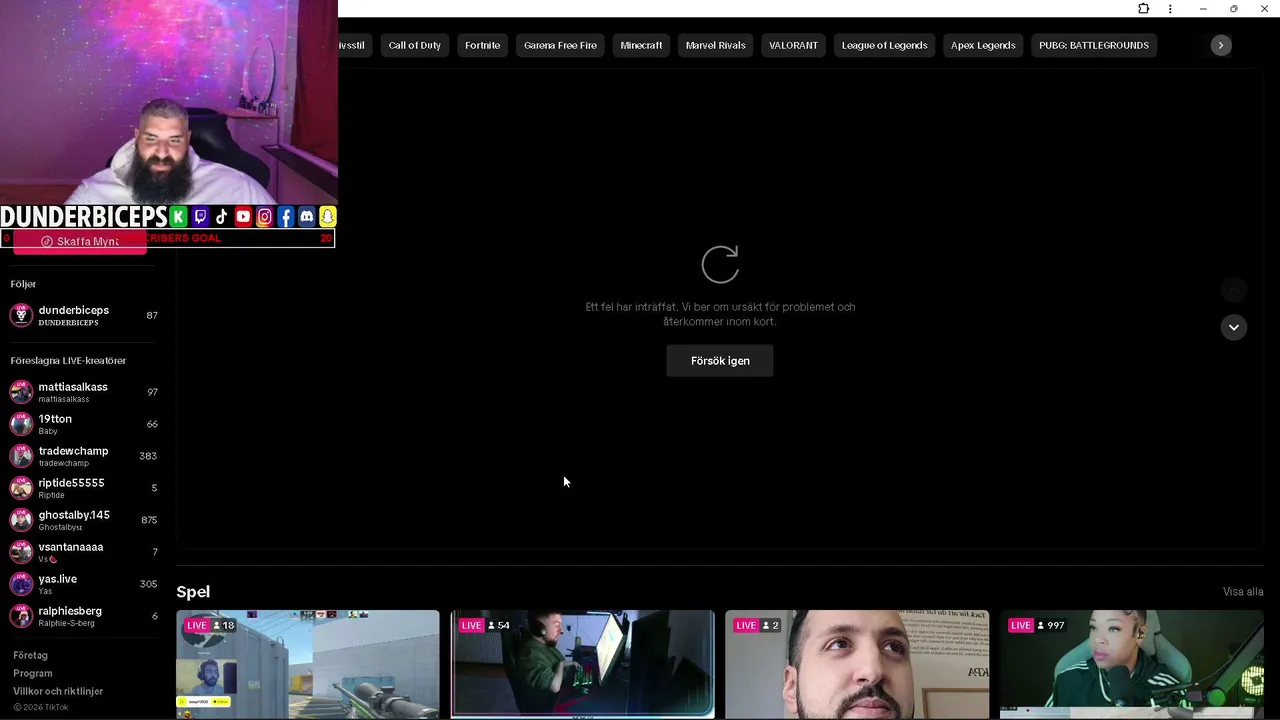Select the Apex Legends category tab
1280x720 pixels.
click(x=982, y=45)
